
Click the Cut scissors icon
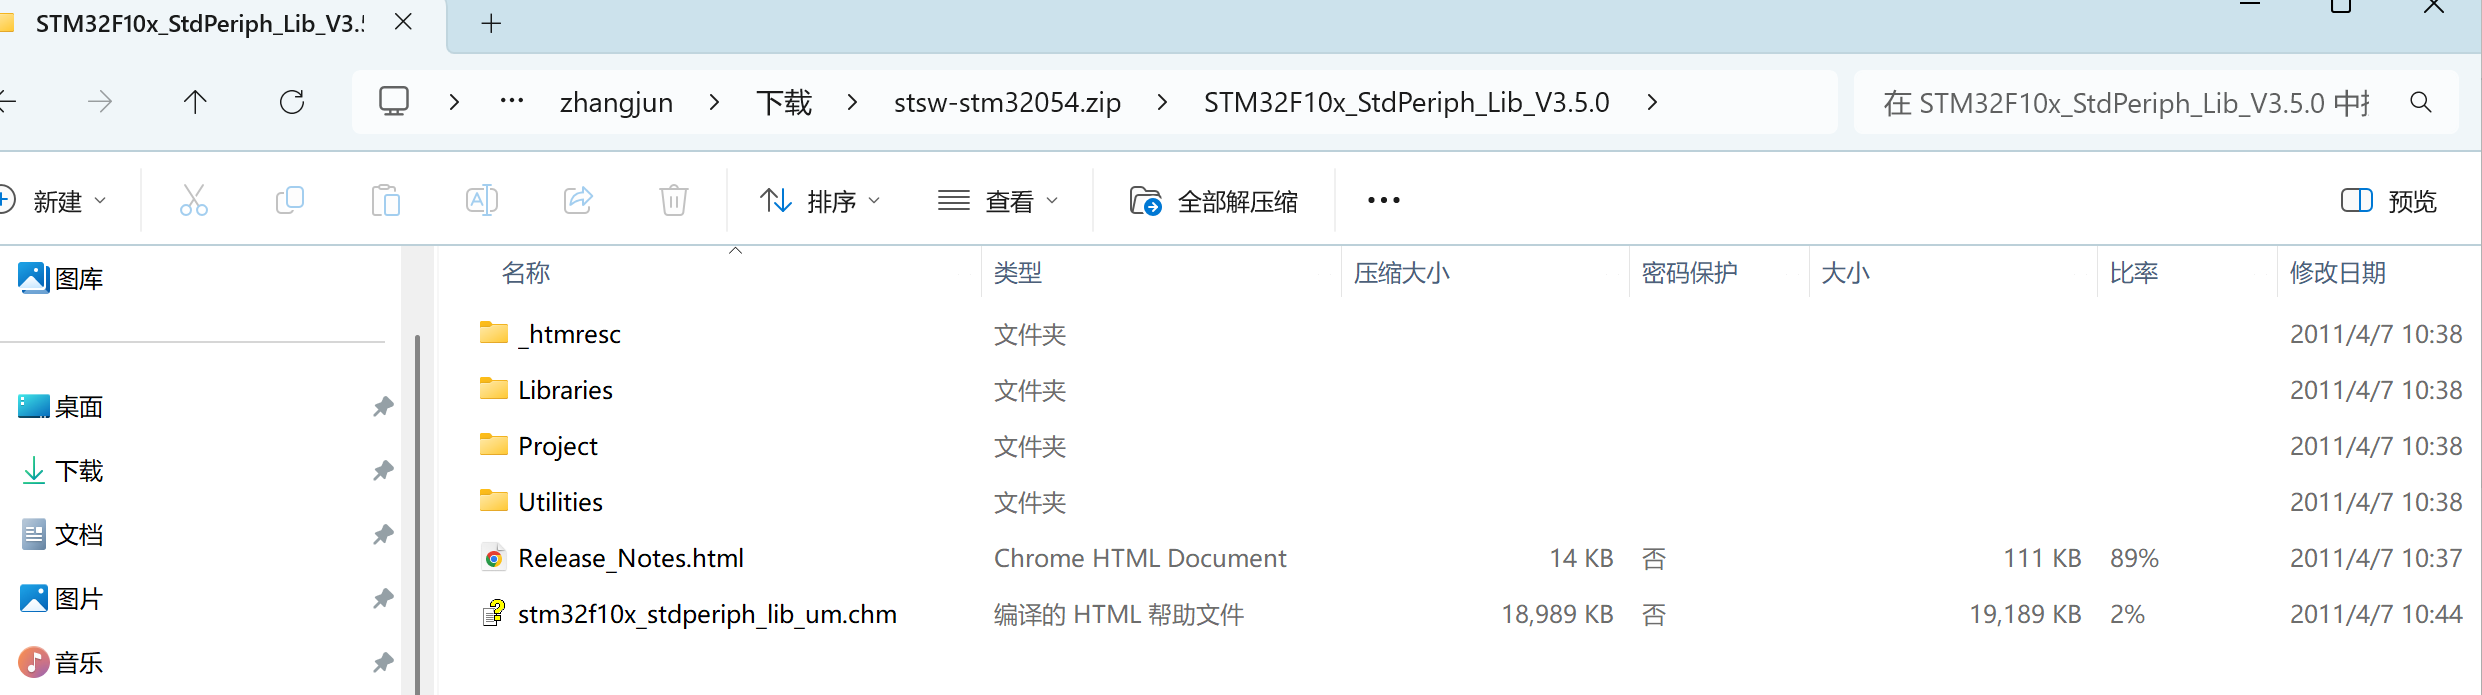click(194, 201)
